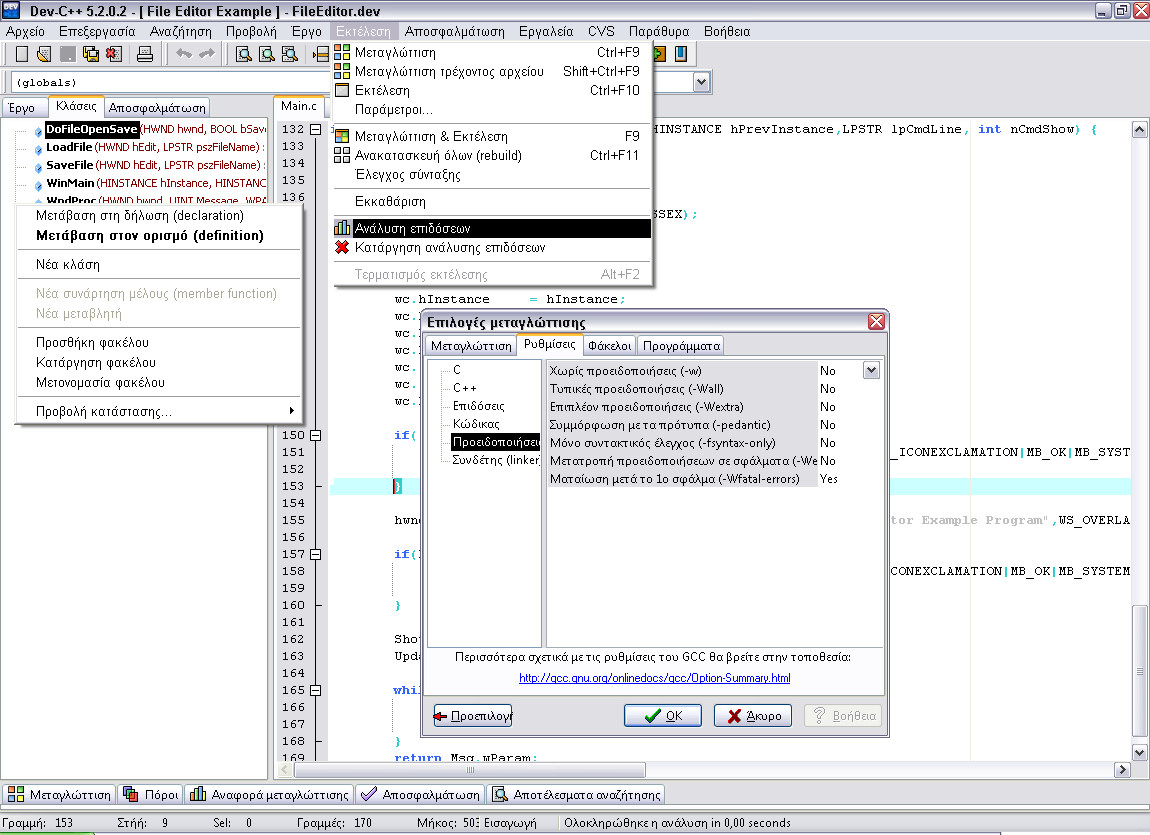Viewport: 1150px width, 835px height.
Task: Expand Προβολή κατάστασης... submenu arrow
Action: pyautogui.click(x=291, y=411)
